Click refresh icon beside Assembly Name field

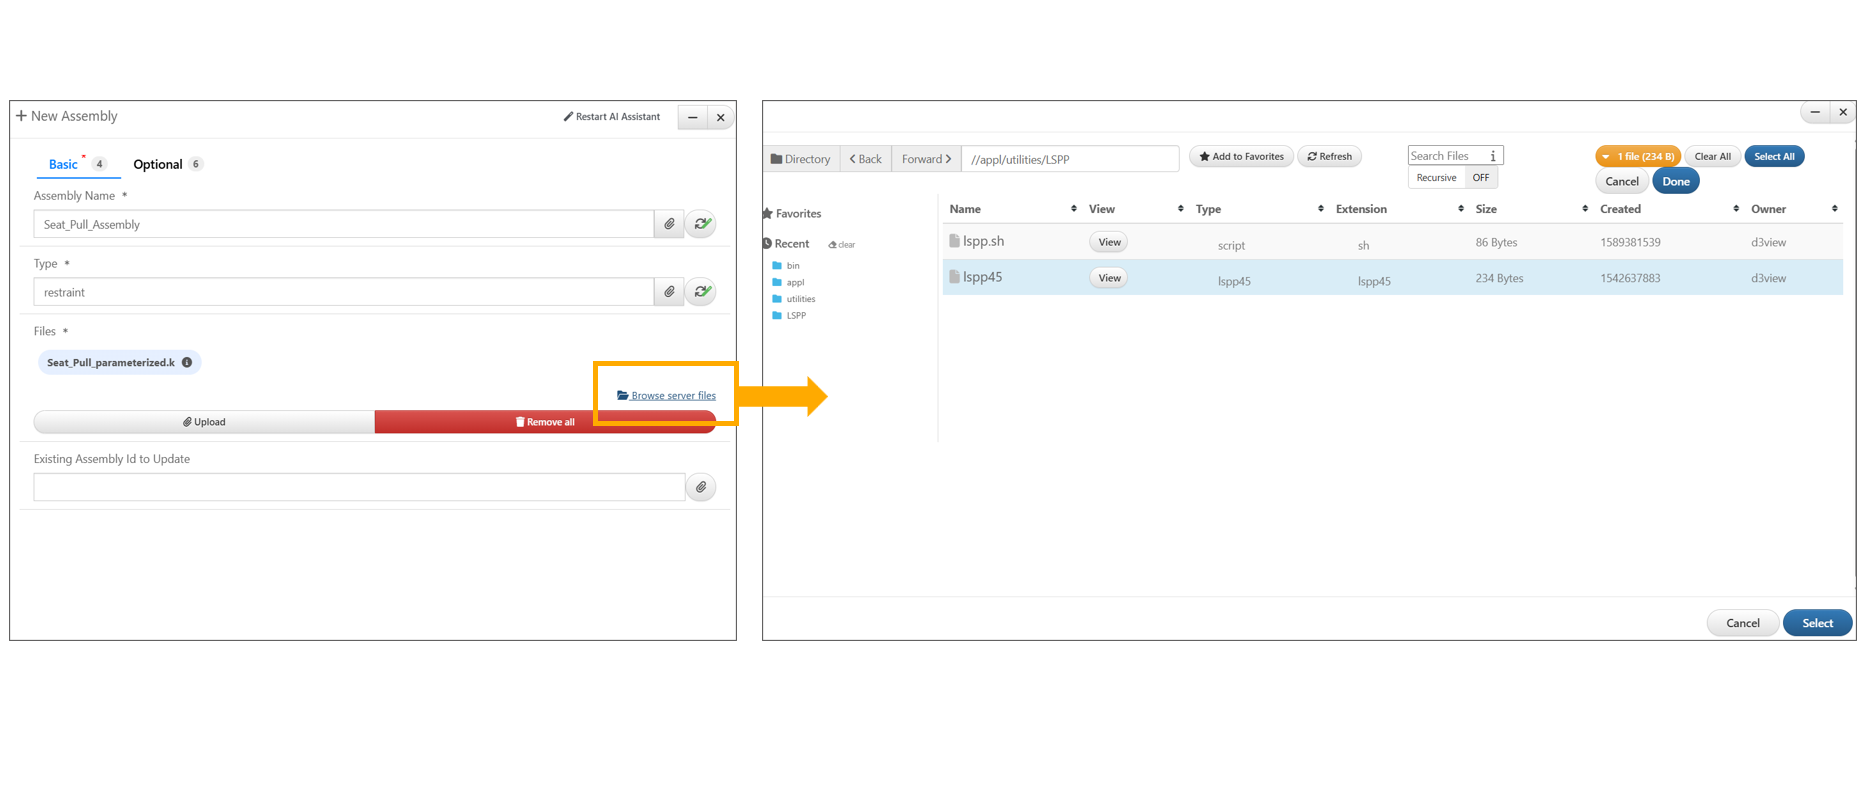click(x=702, y=224)
